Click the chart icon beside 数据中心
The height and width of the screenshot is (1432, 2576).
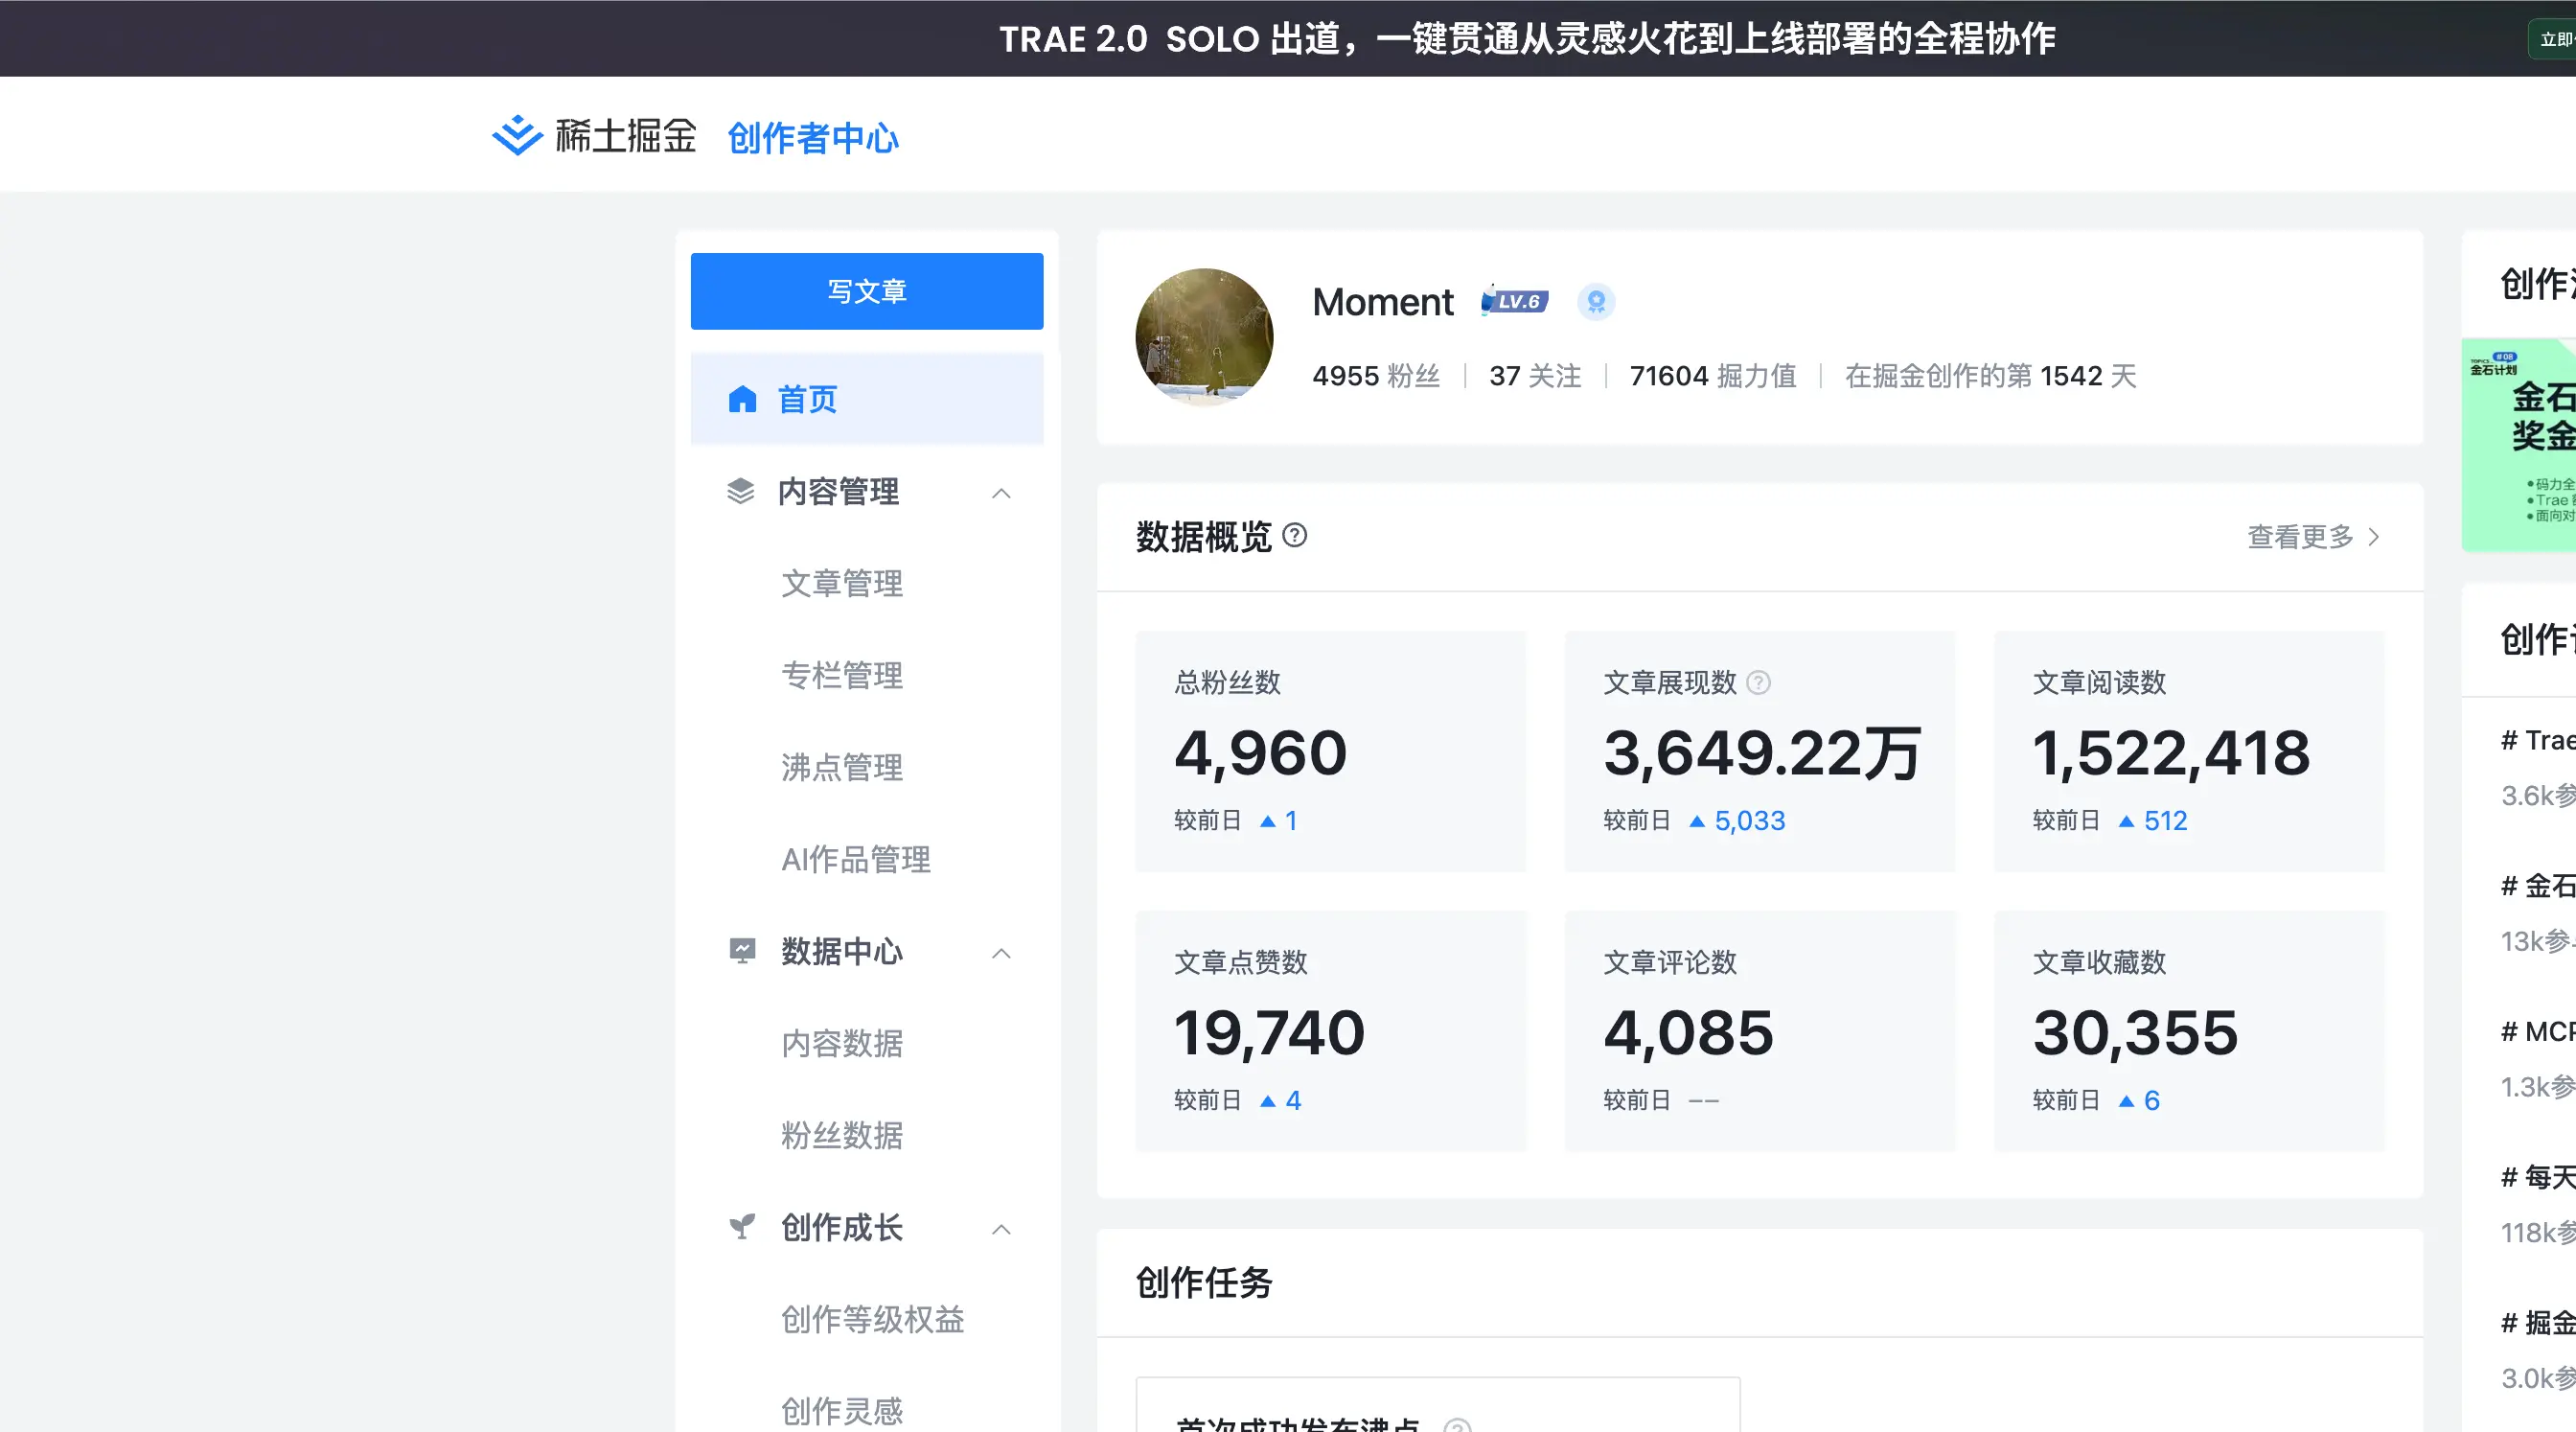(x=742, y=950)
